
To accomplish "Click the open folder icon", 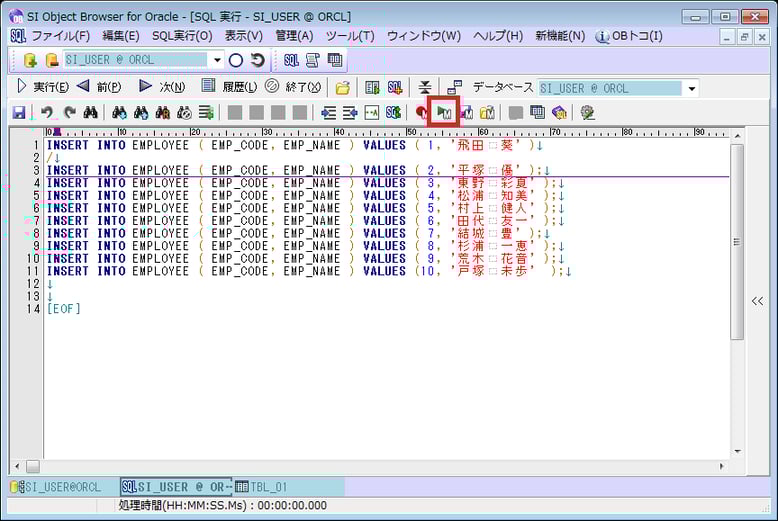I will pos(343,88).
